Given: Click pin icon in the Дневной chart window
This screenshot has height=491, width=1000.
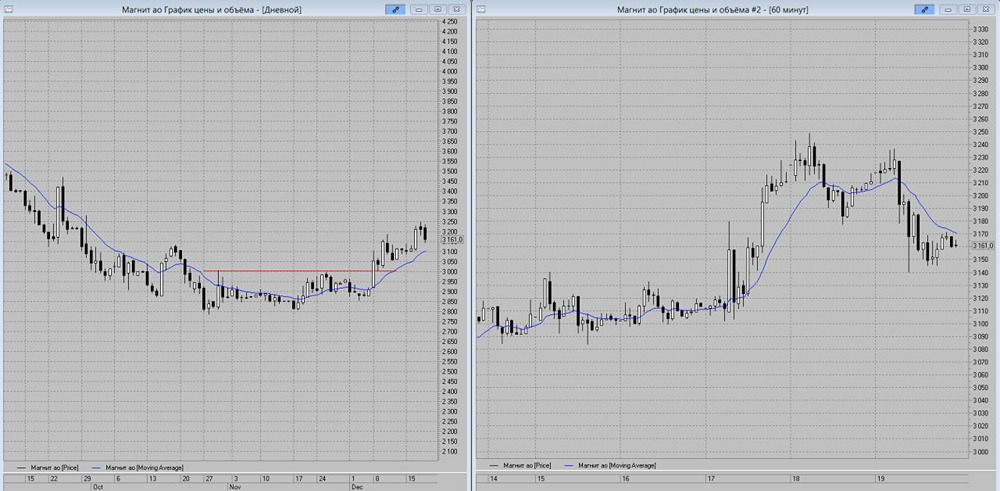Looking at the screenshot, I should tap(396, 8).
